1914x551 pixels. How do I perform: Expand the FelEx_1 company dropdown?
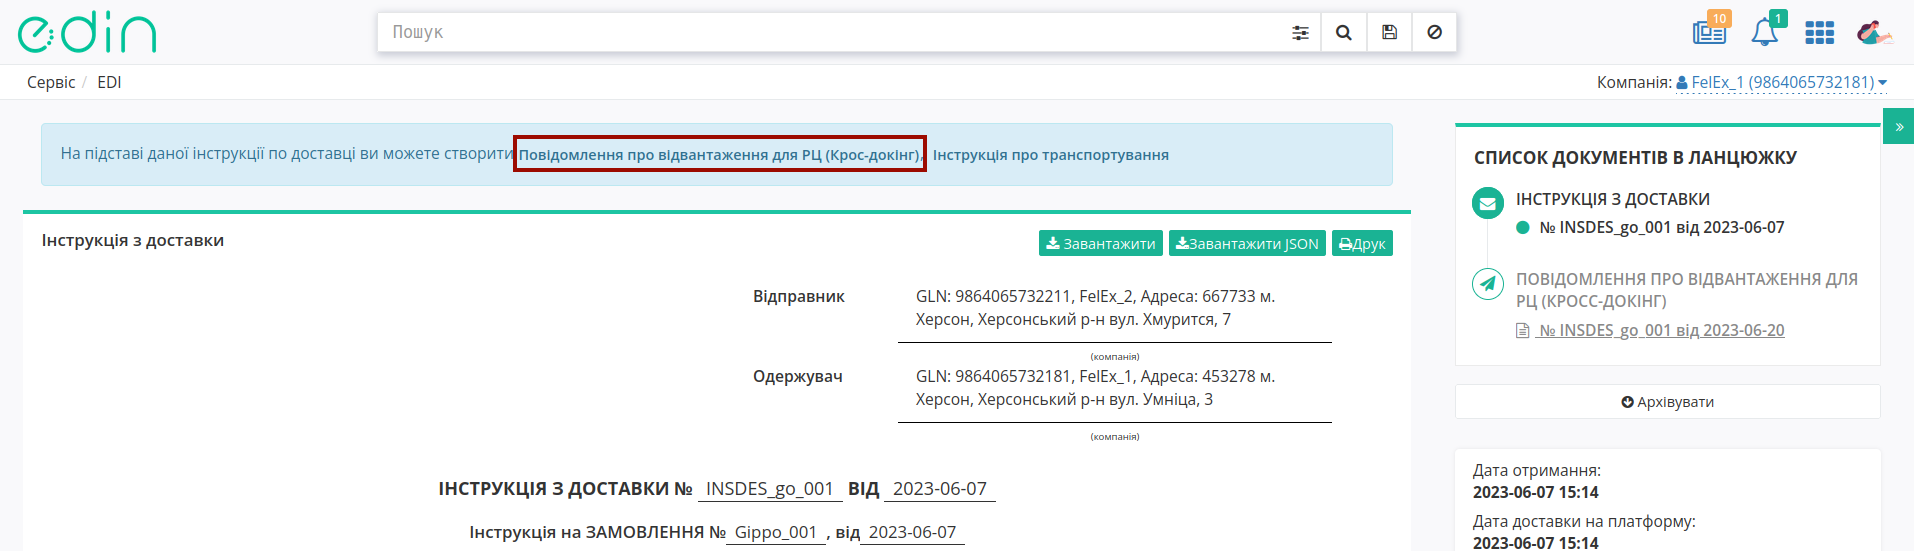coord(1782,82)
